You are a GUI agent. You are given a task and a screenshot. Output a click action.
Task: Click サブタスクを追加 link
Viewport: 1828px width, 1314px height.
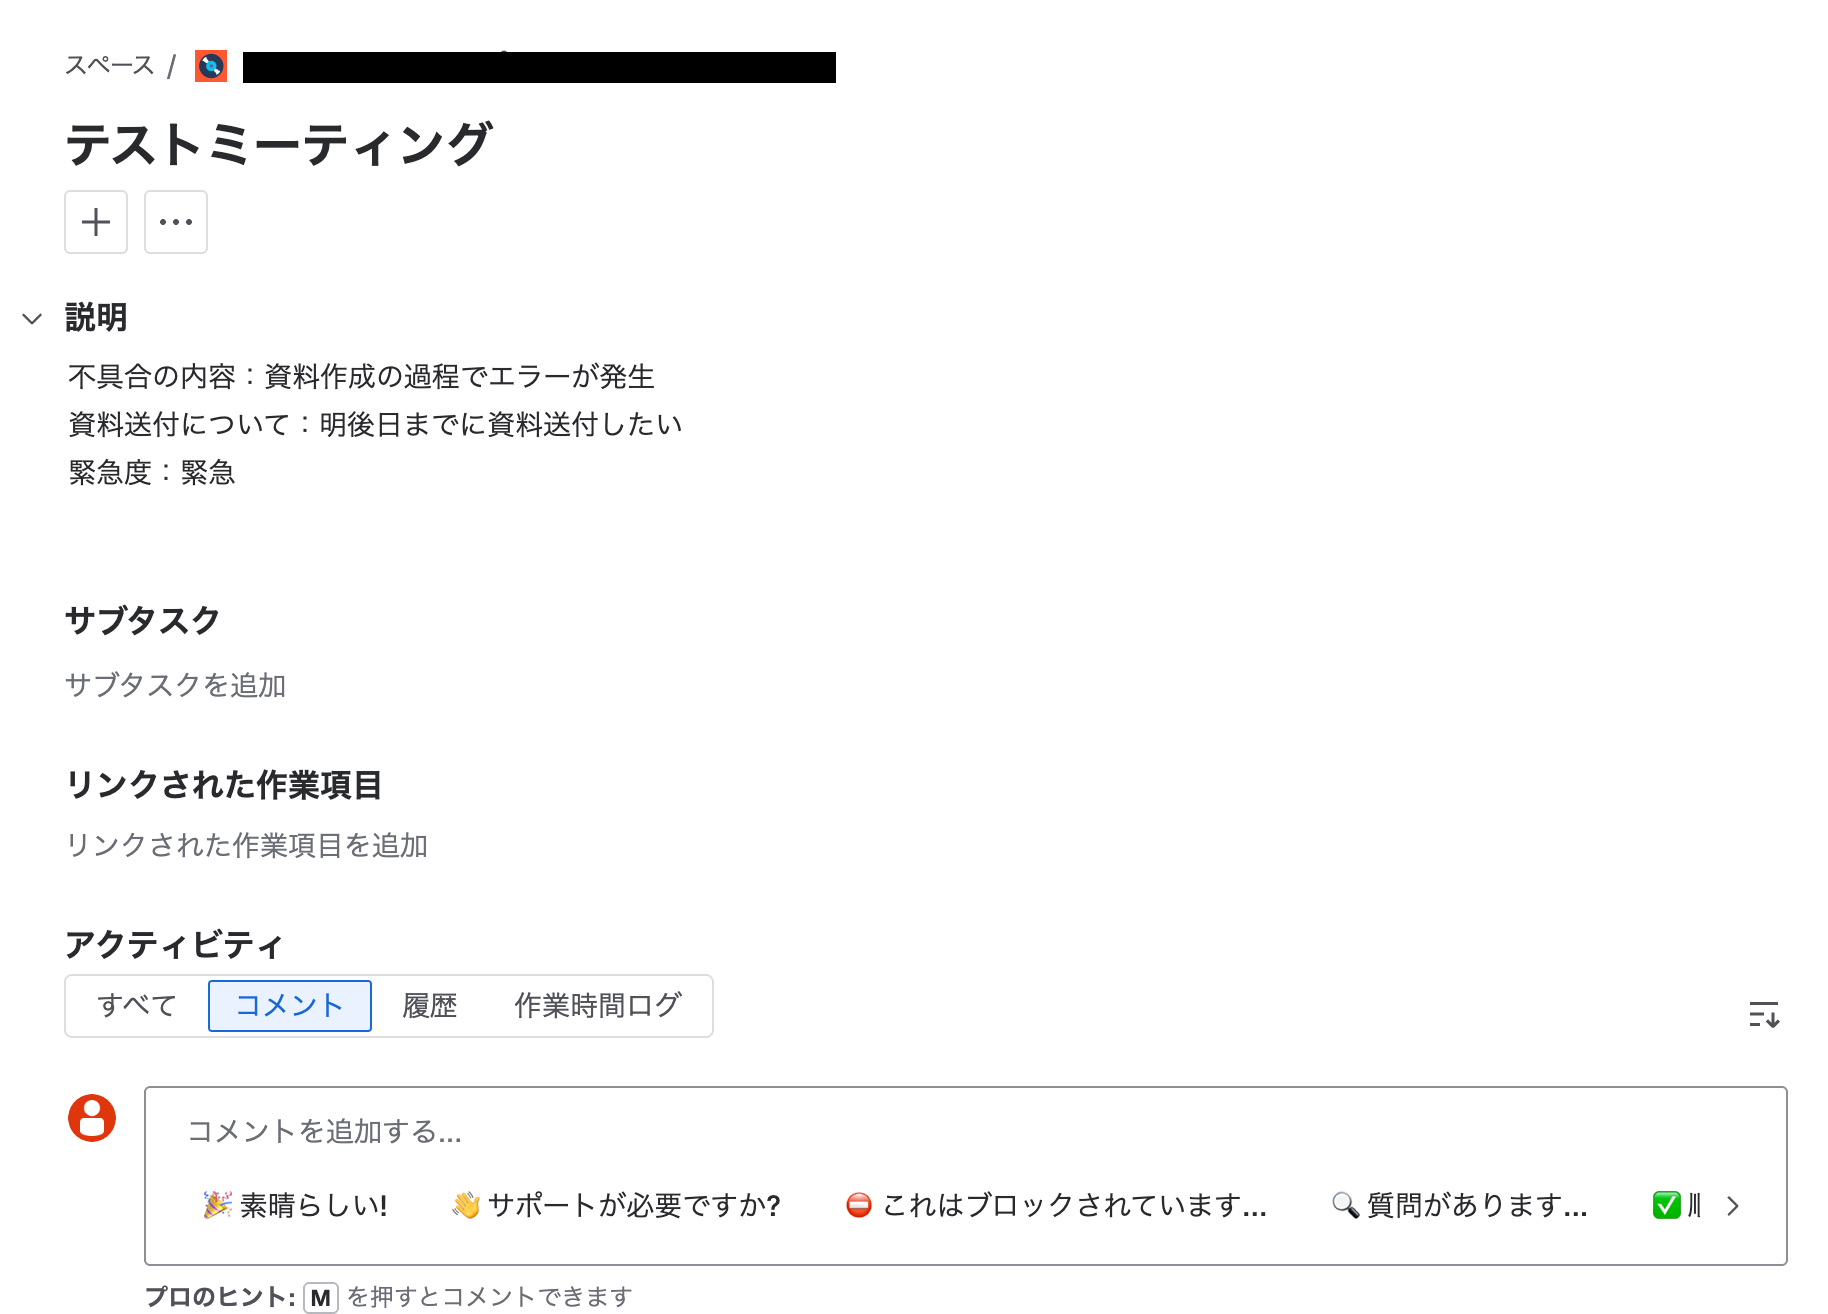(175, 685)
